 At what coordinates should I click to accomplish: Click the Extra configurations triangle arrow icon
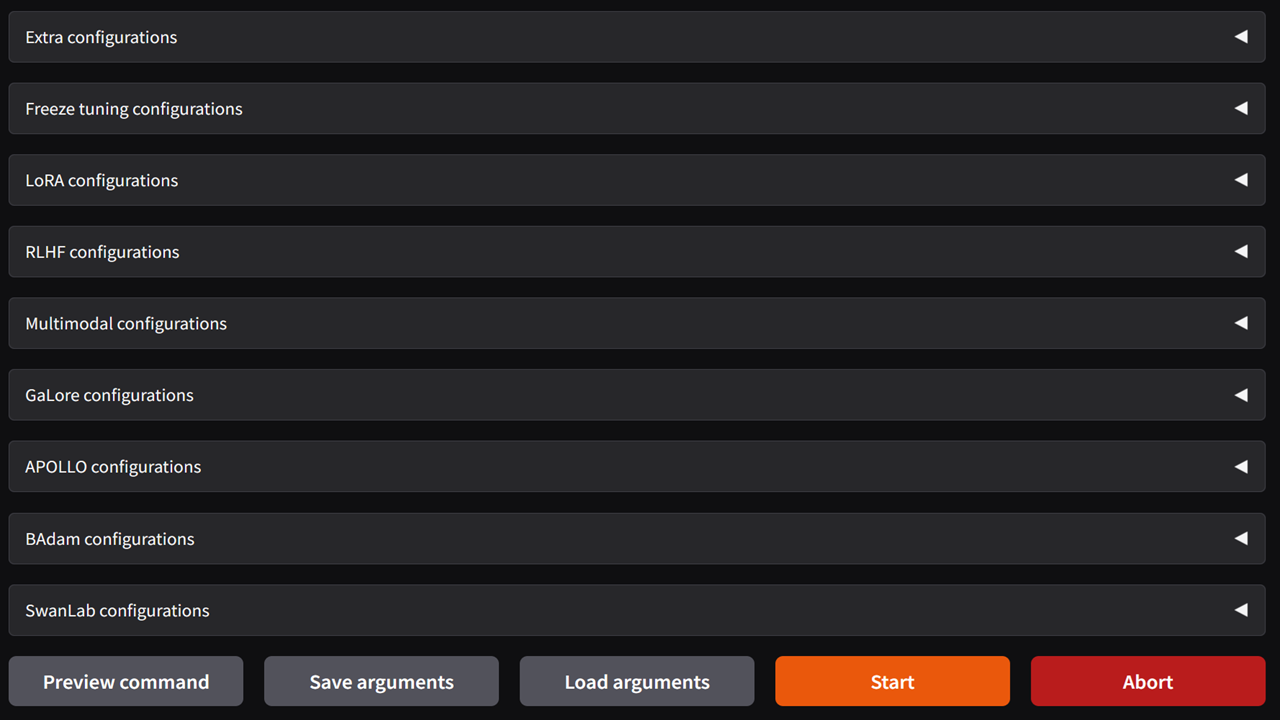[x=1241, y=37]
